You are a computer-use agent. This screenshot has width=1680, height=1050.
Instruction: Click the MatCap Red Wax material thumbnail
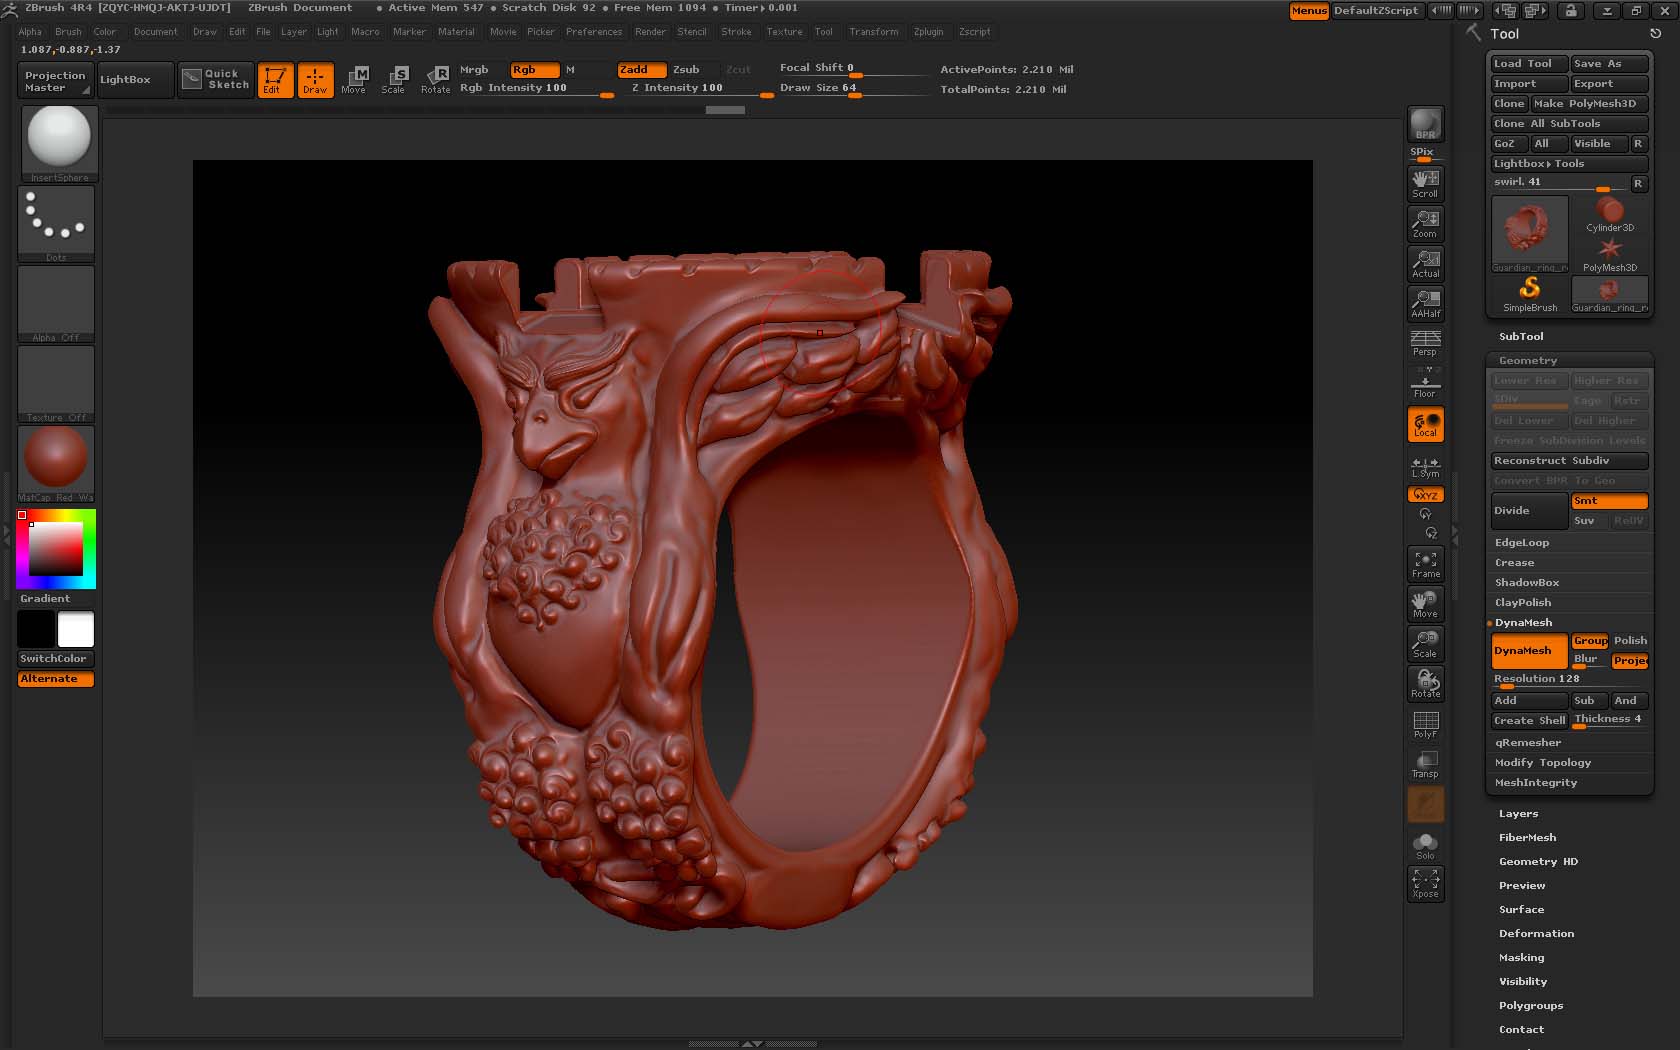[56, 460]
